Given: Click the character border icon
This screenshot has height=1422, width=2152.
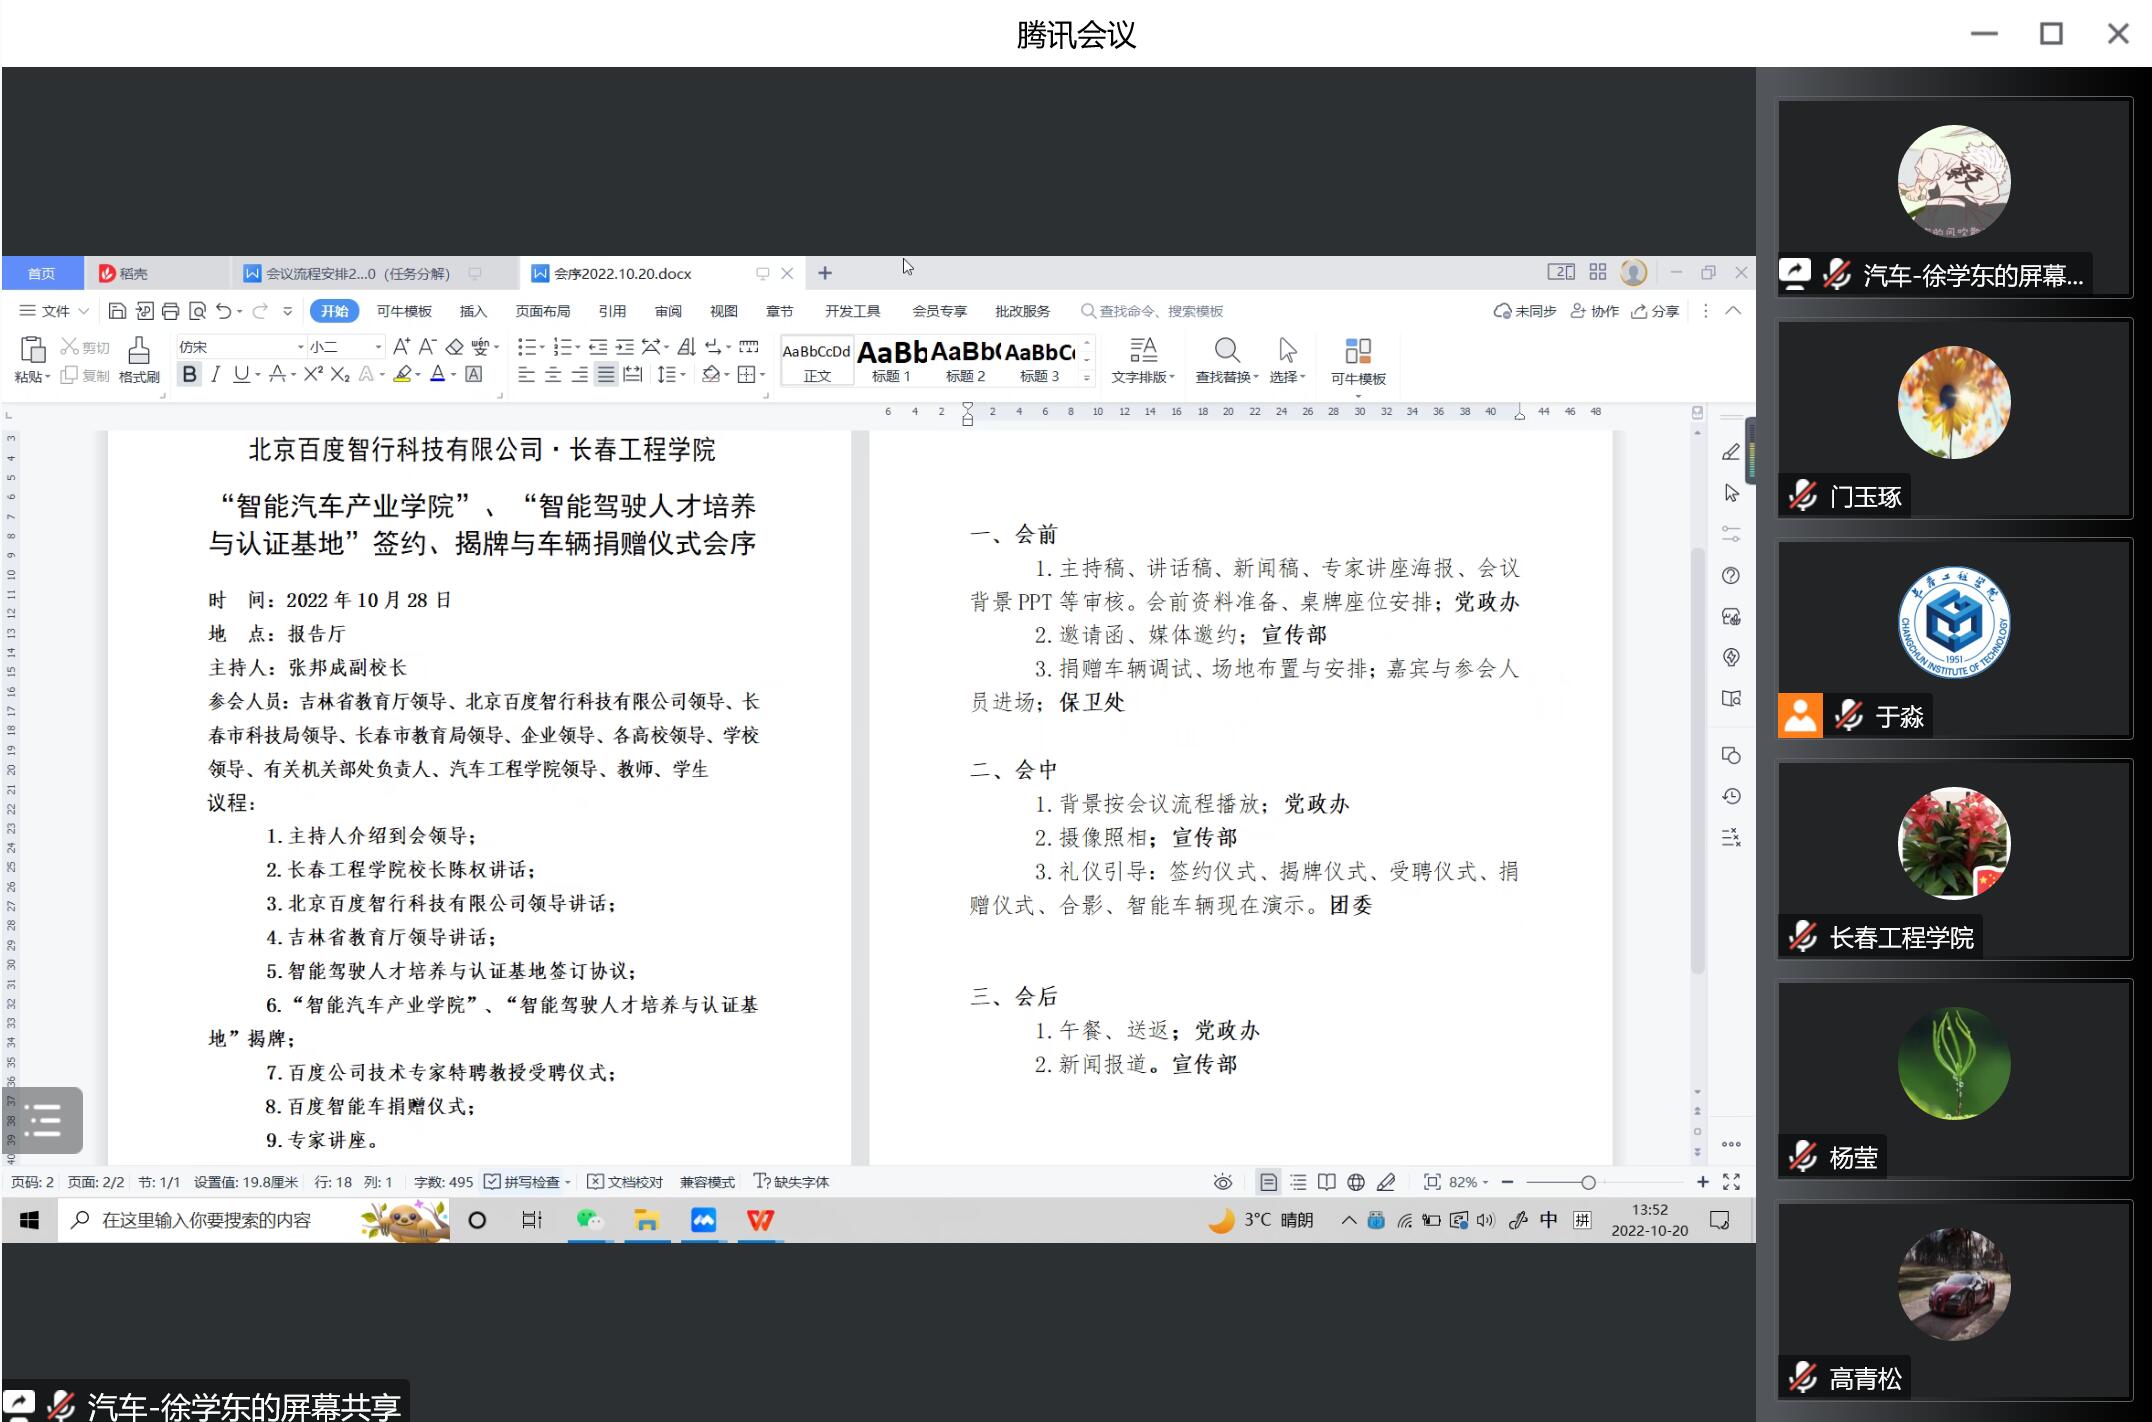Looking at the screenshot, I should (474, 374).
